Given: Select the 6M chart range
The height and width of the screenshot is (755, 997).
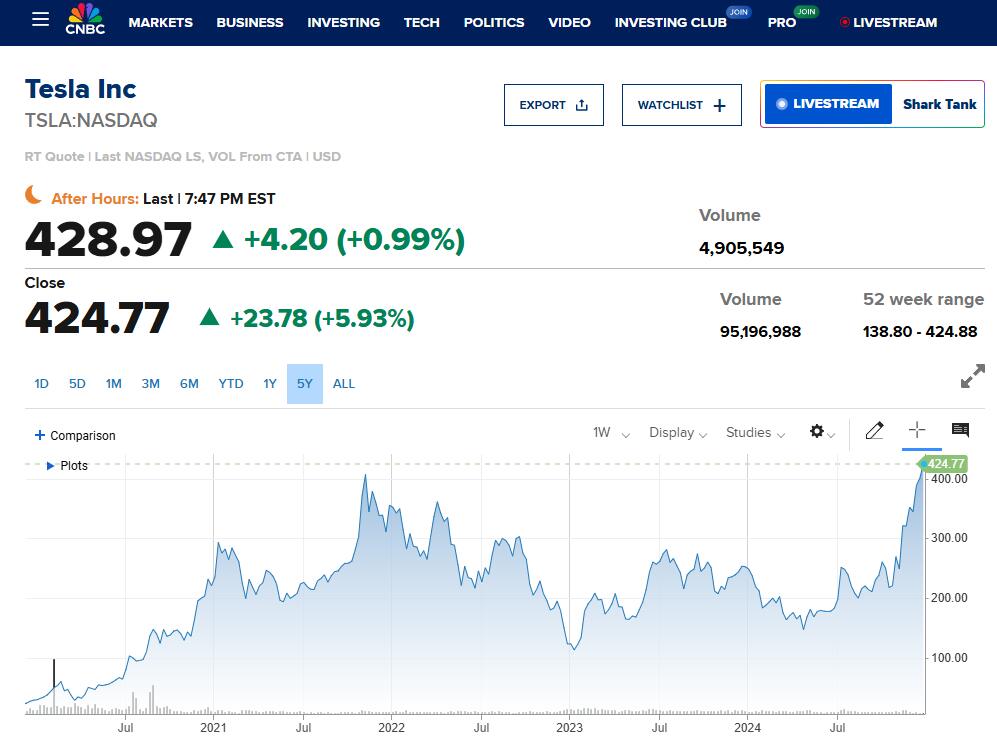Looking at the screenshot, I should 189,384.
